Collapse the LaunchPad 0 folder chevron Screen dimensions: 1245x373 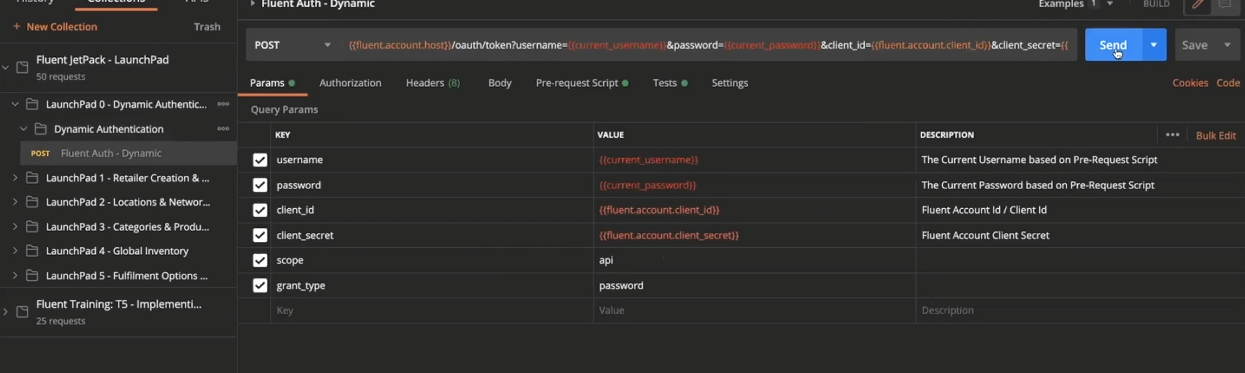[x=15, y=104]
